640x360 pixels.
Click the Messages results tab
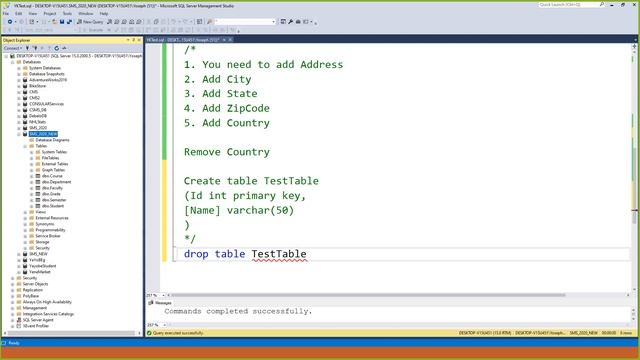click(x=160, y=303)
